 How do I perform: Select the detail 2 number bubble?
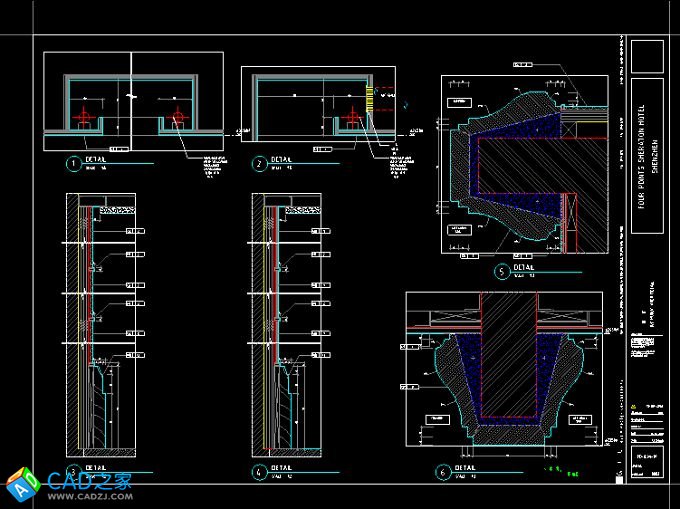259,163
